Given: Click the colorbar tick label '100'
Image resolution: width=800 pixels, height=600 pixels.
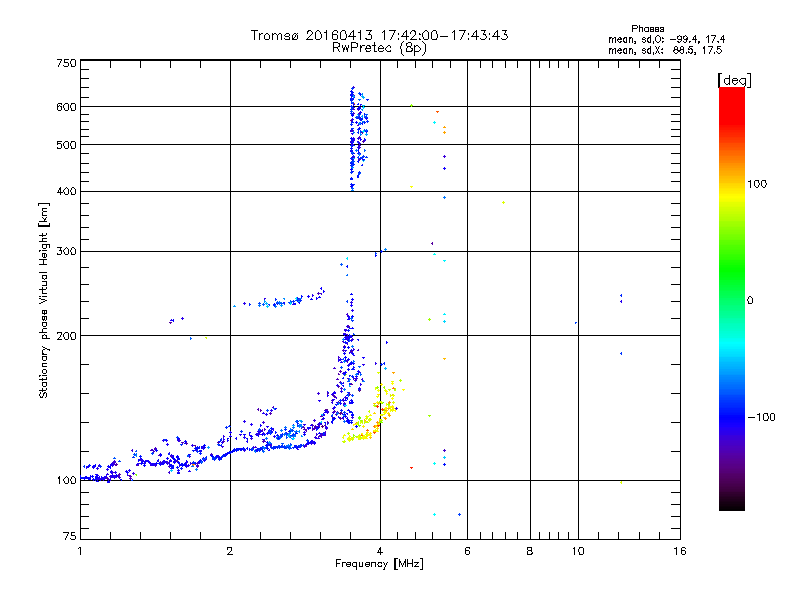Looking at the screenshot, I should (757, 184).
